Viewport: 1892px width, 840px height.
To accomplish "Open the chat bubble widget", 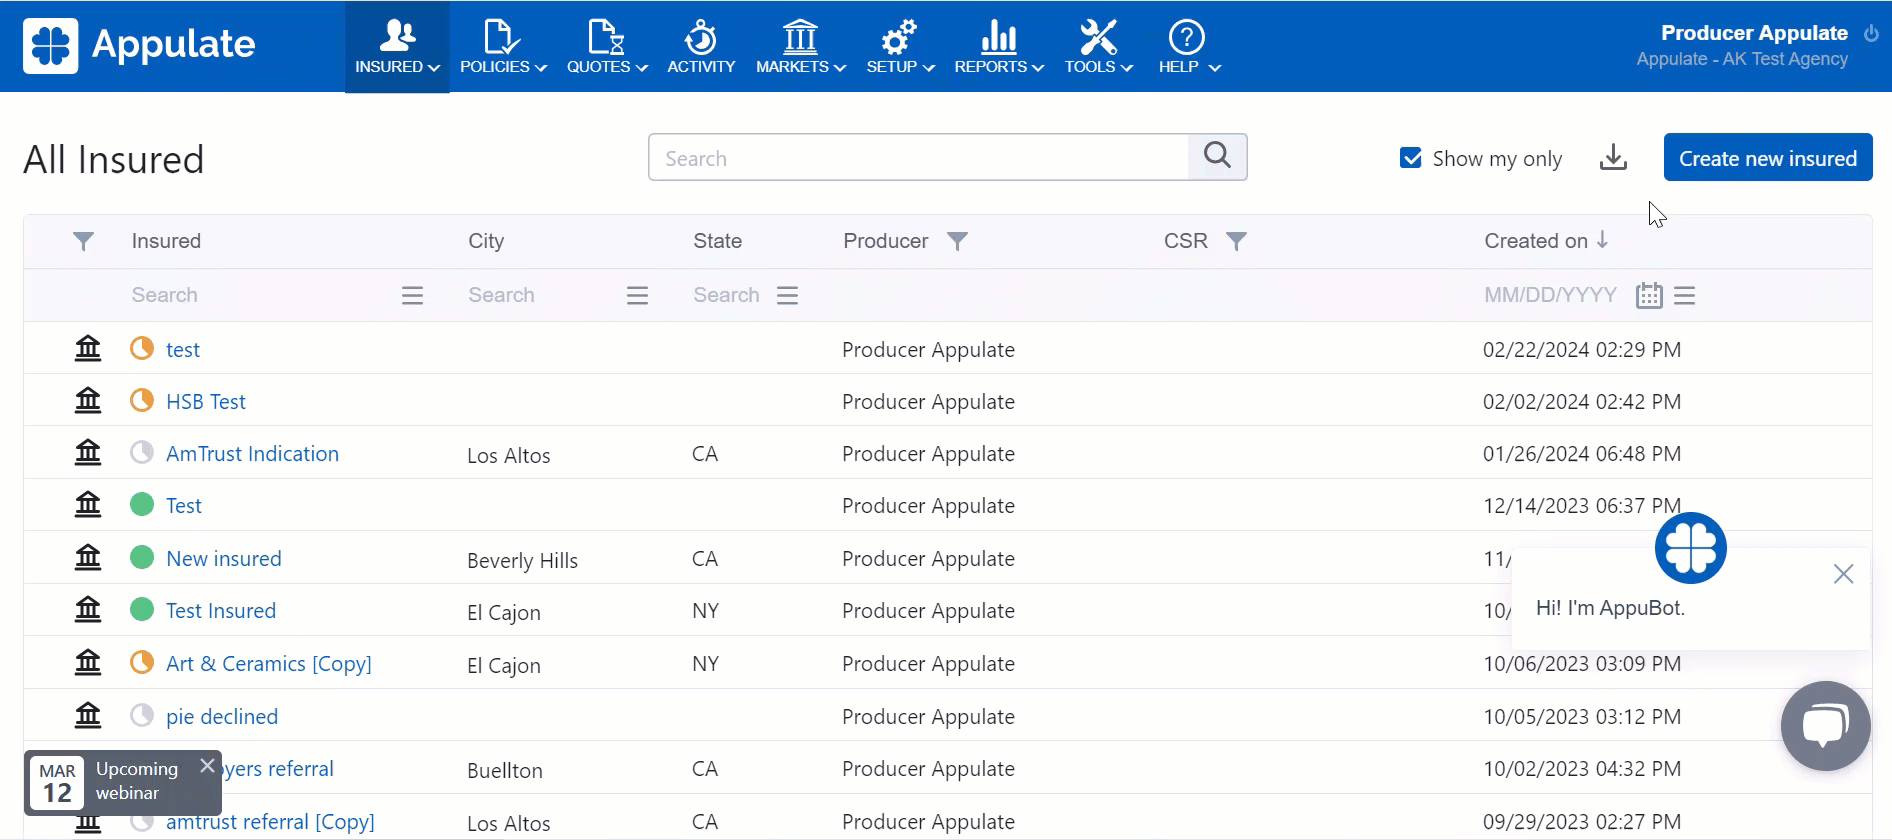I will click(1825, 725).
